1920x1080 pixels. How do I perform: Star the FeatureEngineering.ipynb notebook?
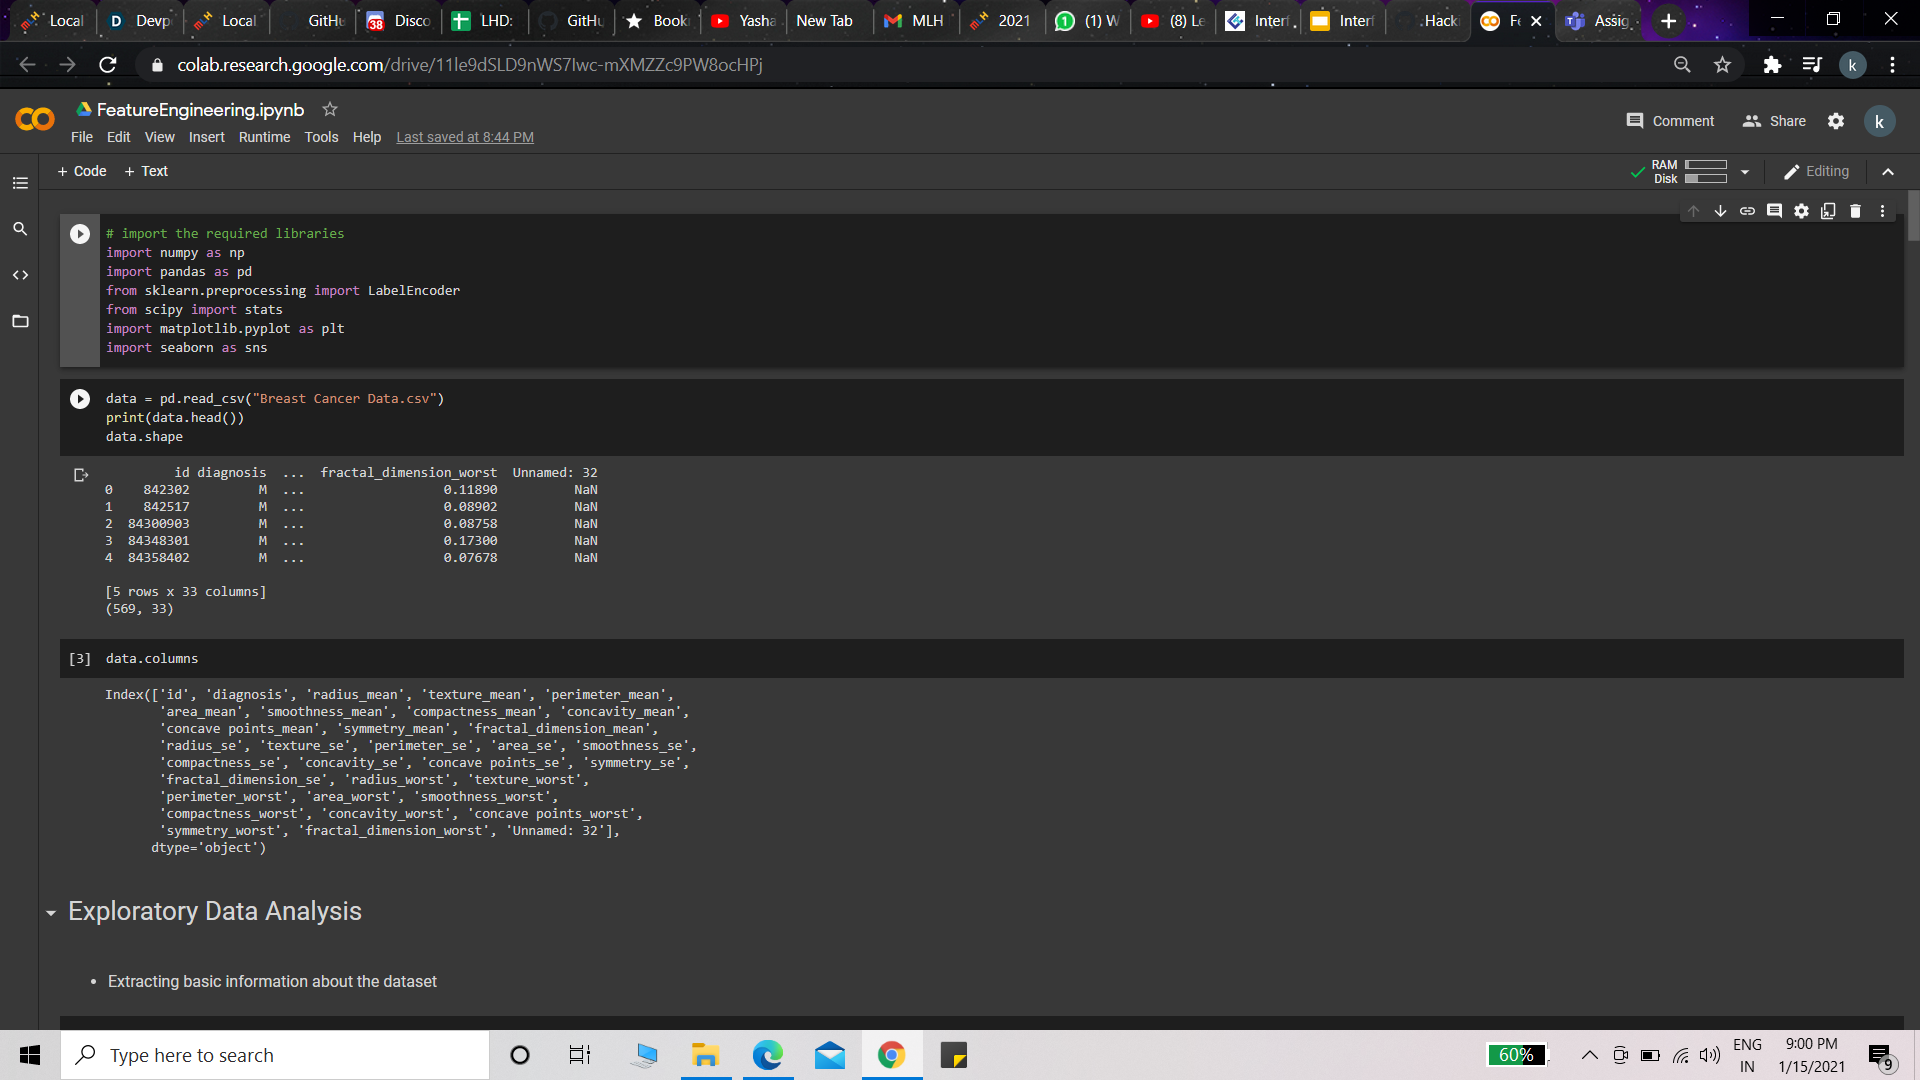click(x=330, y=109)
